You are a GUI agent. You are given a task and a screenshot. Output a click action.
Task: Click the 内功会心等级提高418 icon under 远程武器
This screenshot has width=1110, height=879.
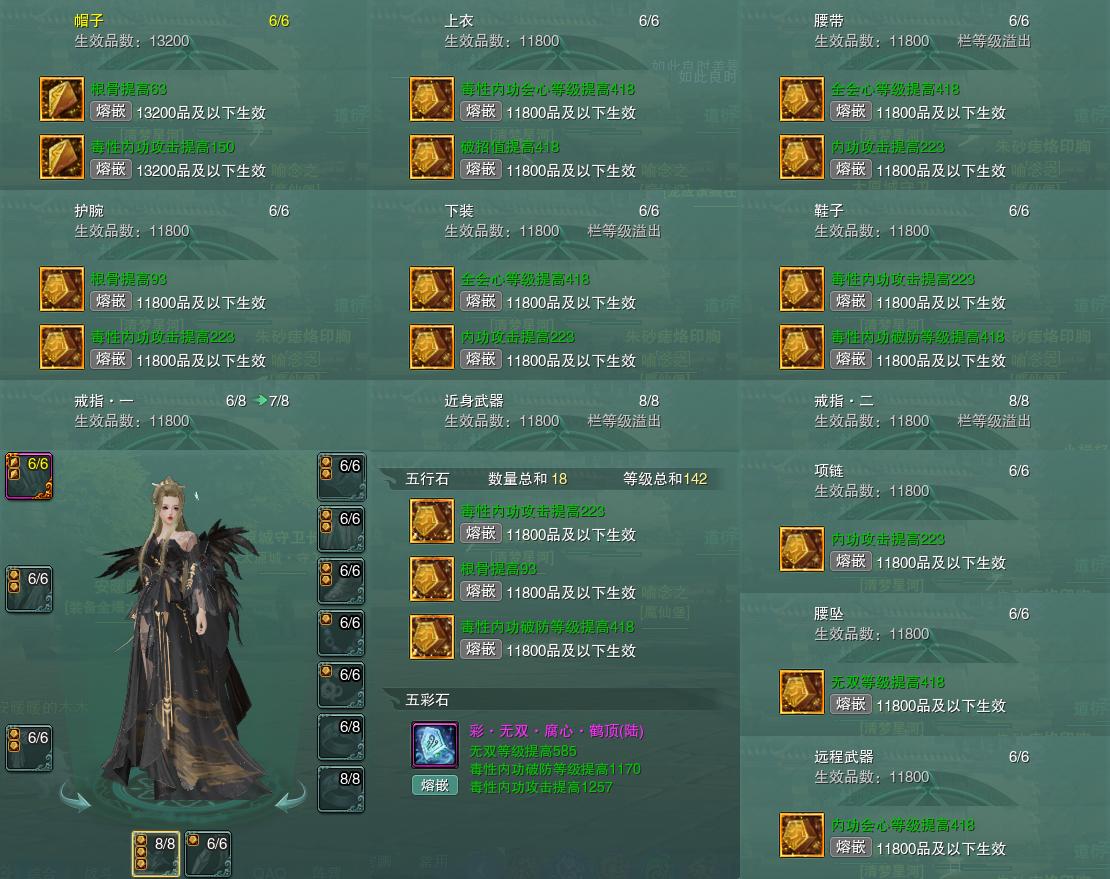[x=801, y=835]
